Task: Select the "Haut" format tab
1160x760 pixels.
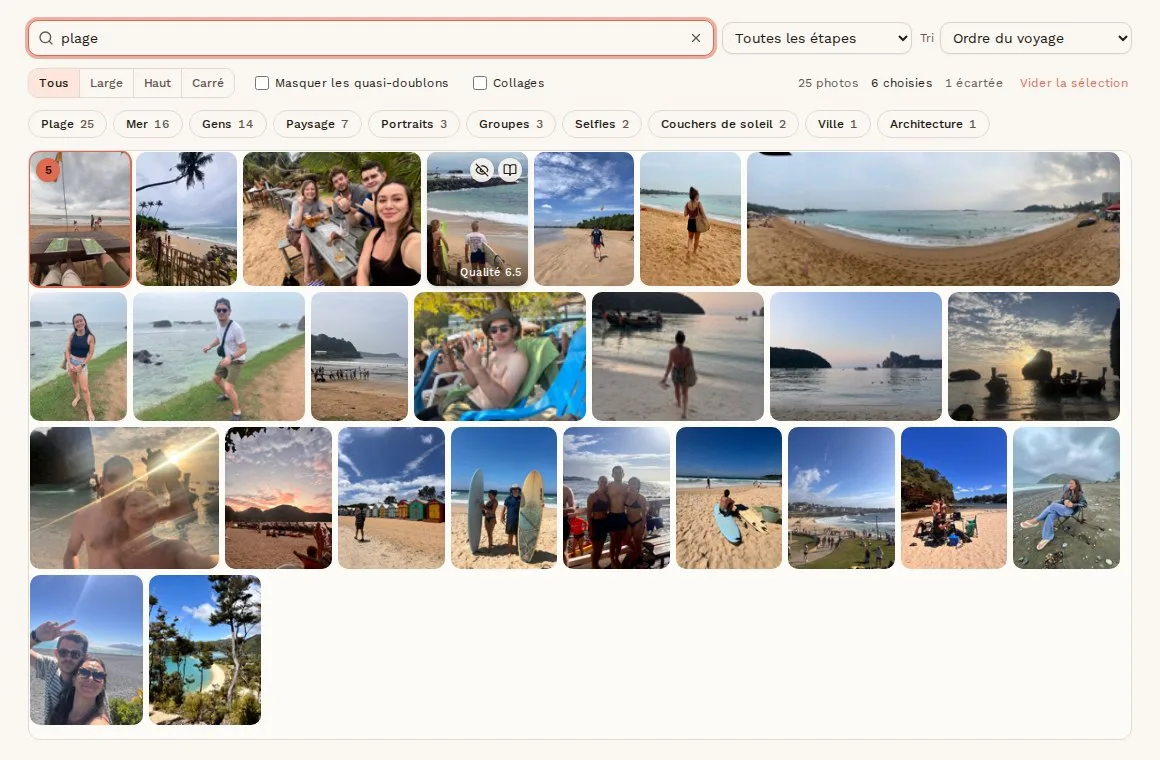Action: click(158, 83)
